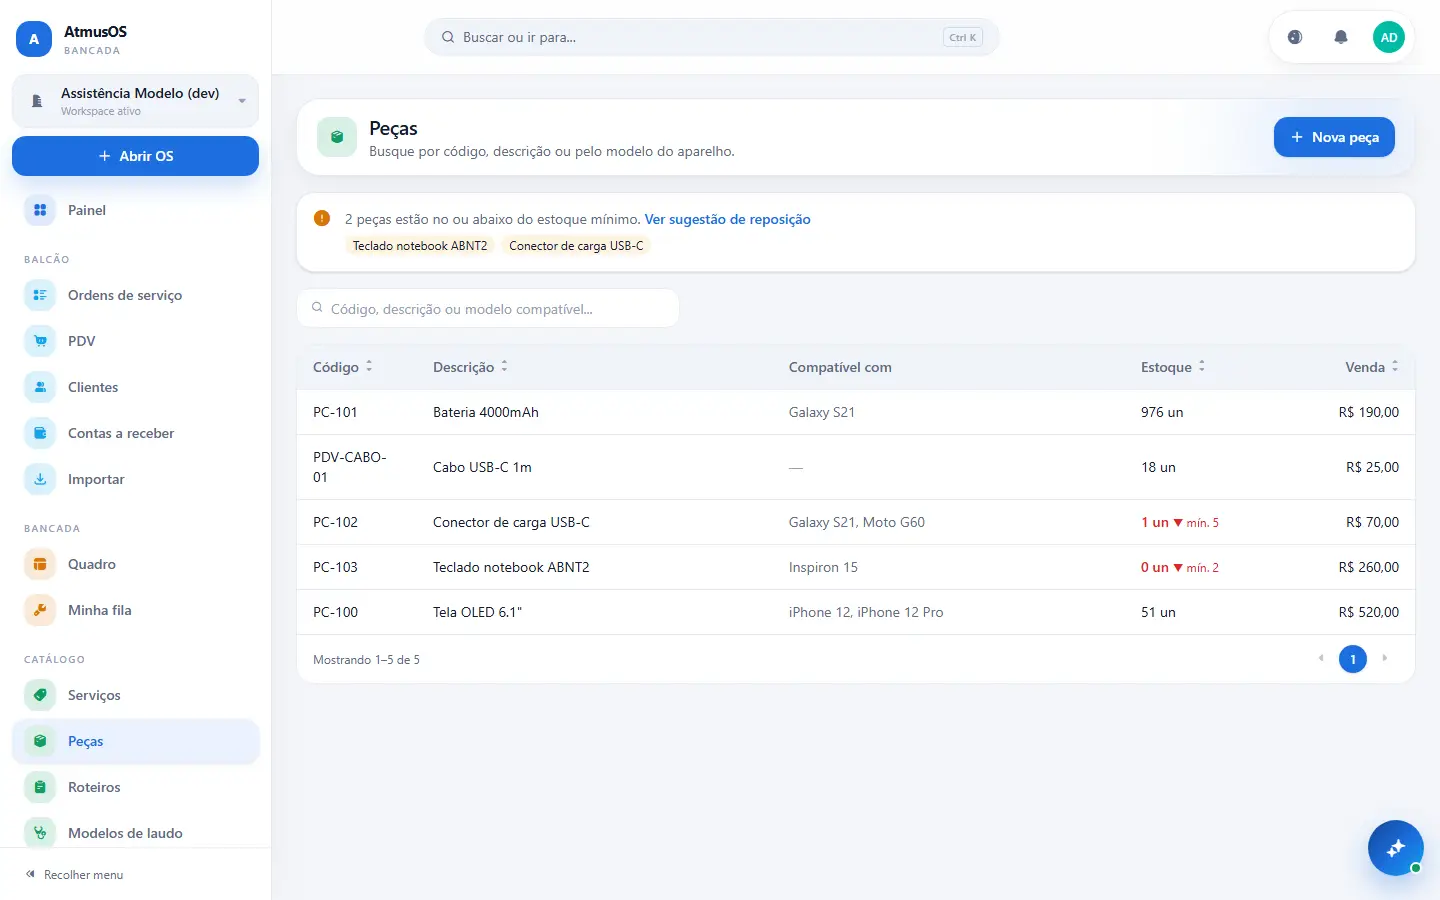1440x900 pixels.
Task: Select the Teclado notebook ABNT2 tag
Action: pyautogui.click(x=420, y=246)
